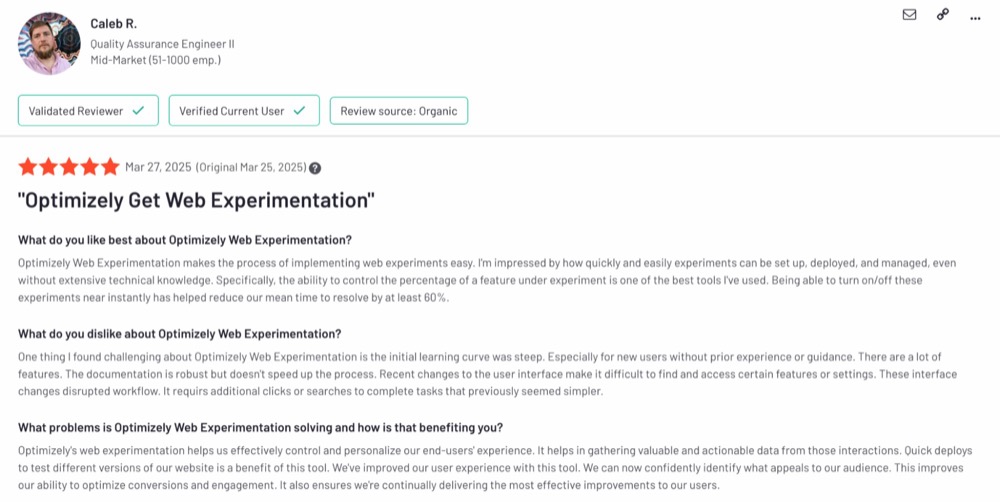Click the Verified Current User checkmark
The width and height of the screenshot is (1000, 504).
point(299,111)
